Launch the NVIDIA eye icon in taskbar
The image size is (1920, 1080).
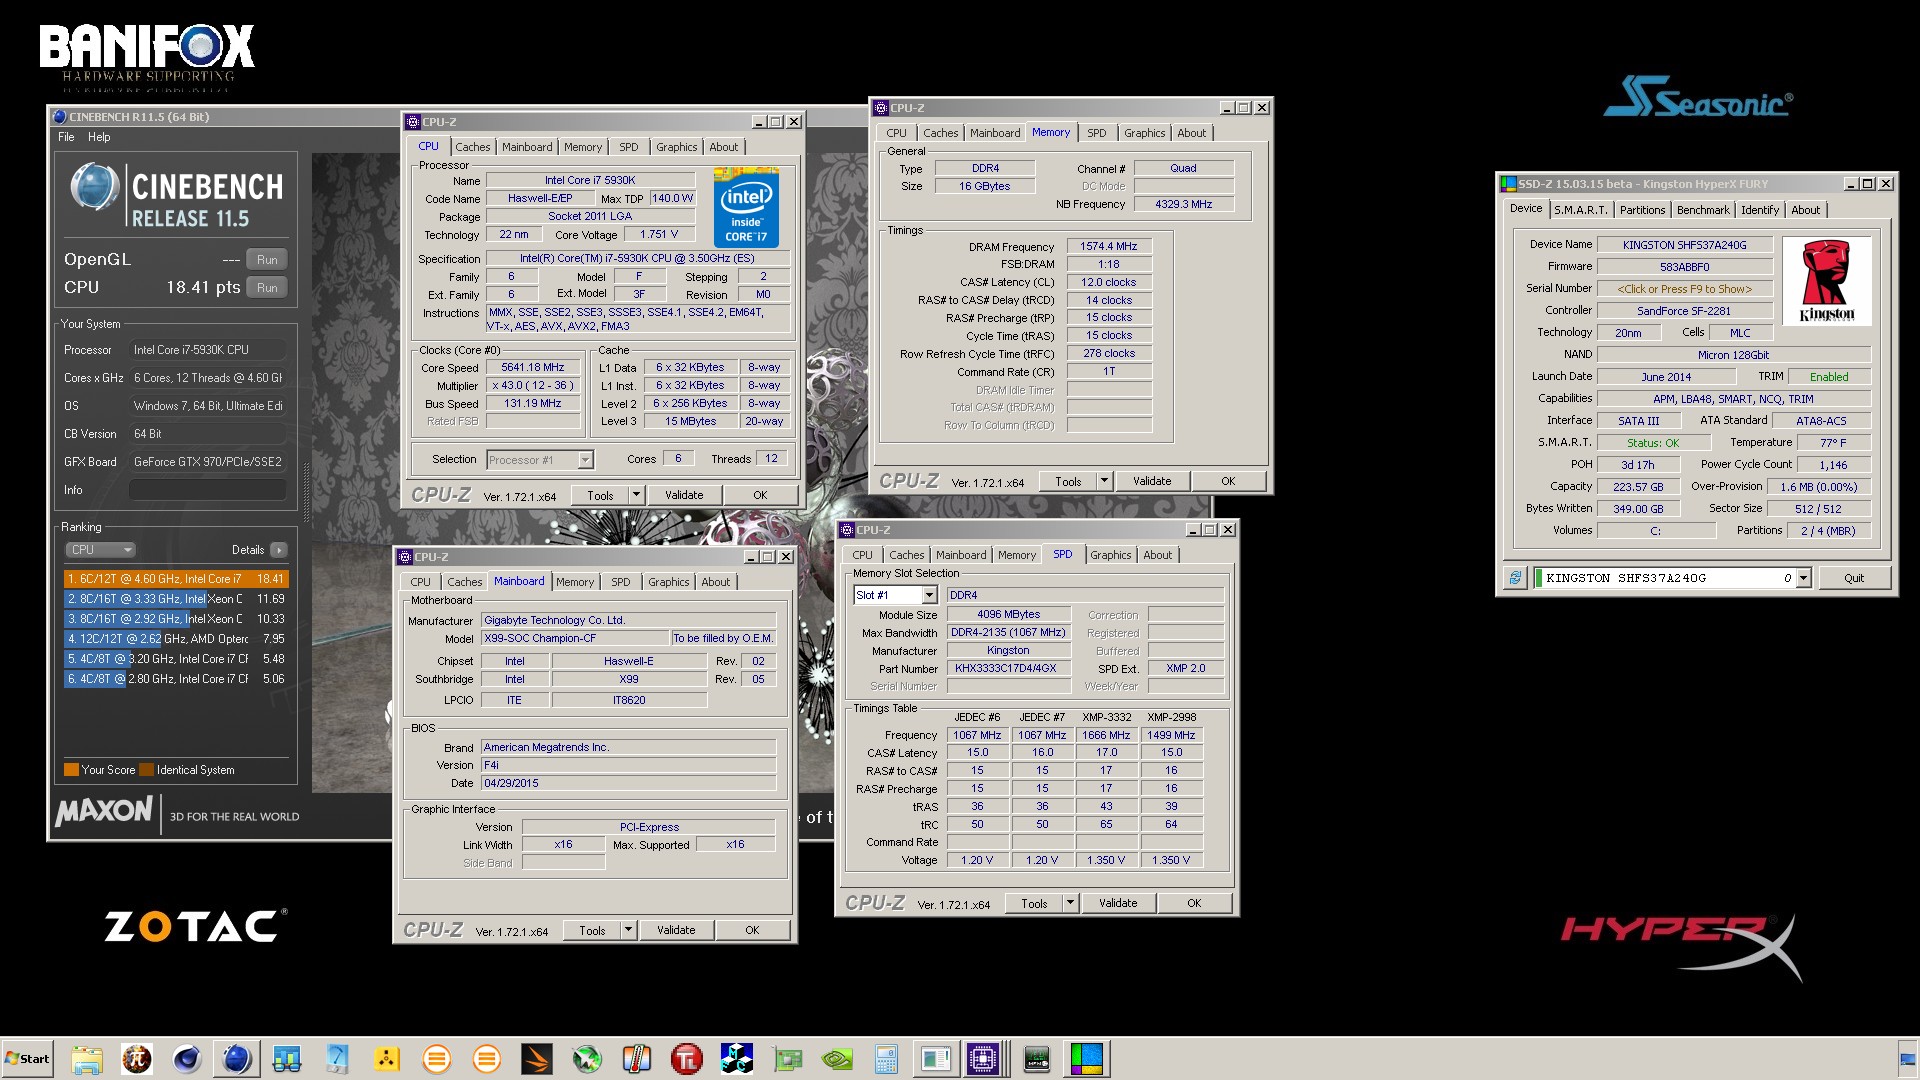point(837,1059)
